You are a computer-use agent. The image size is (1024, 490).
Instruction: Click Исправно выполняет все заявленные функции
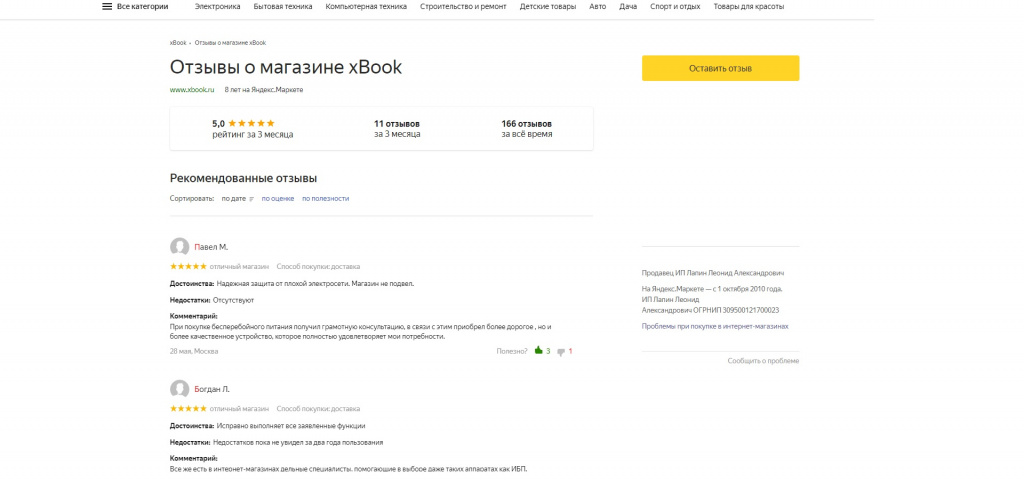tap(291, 426)
